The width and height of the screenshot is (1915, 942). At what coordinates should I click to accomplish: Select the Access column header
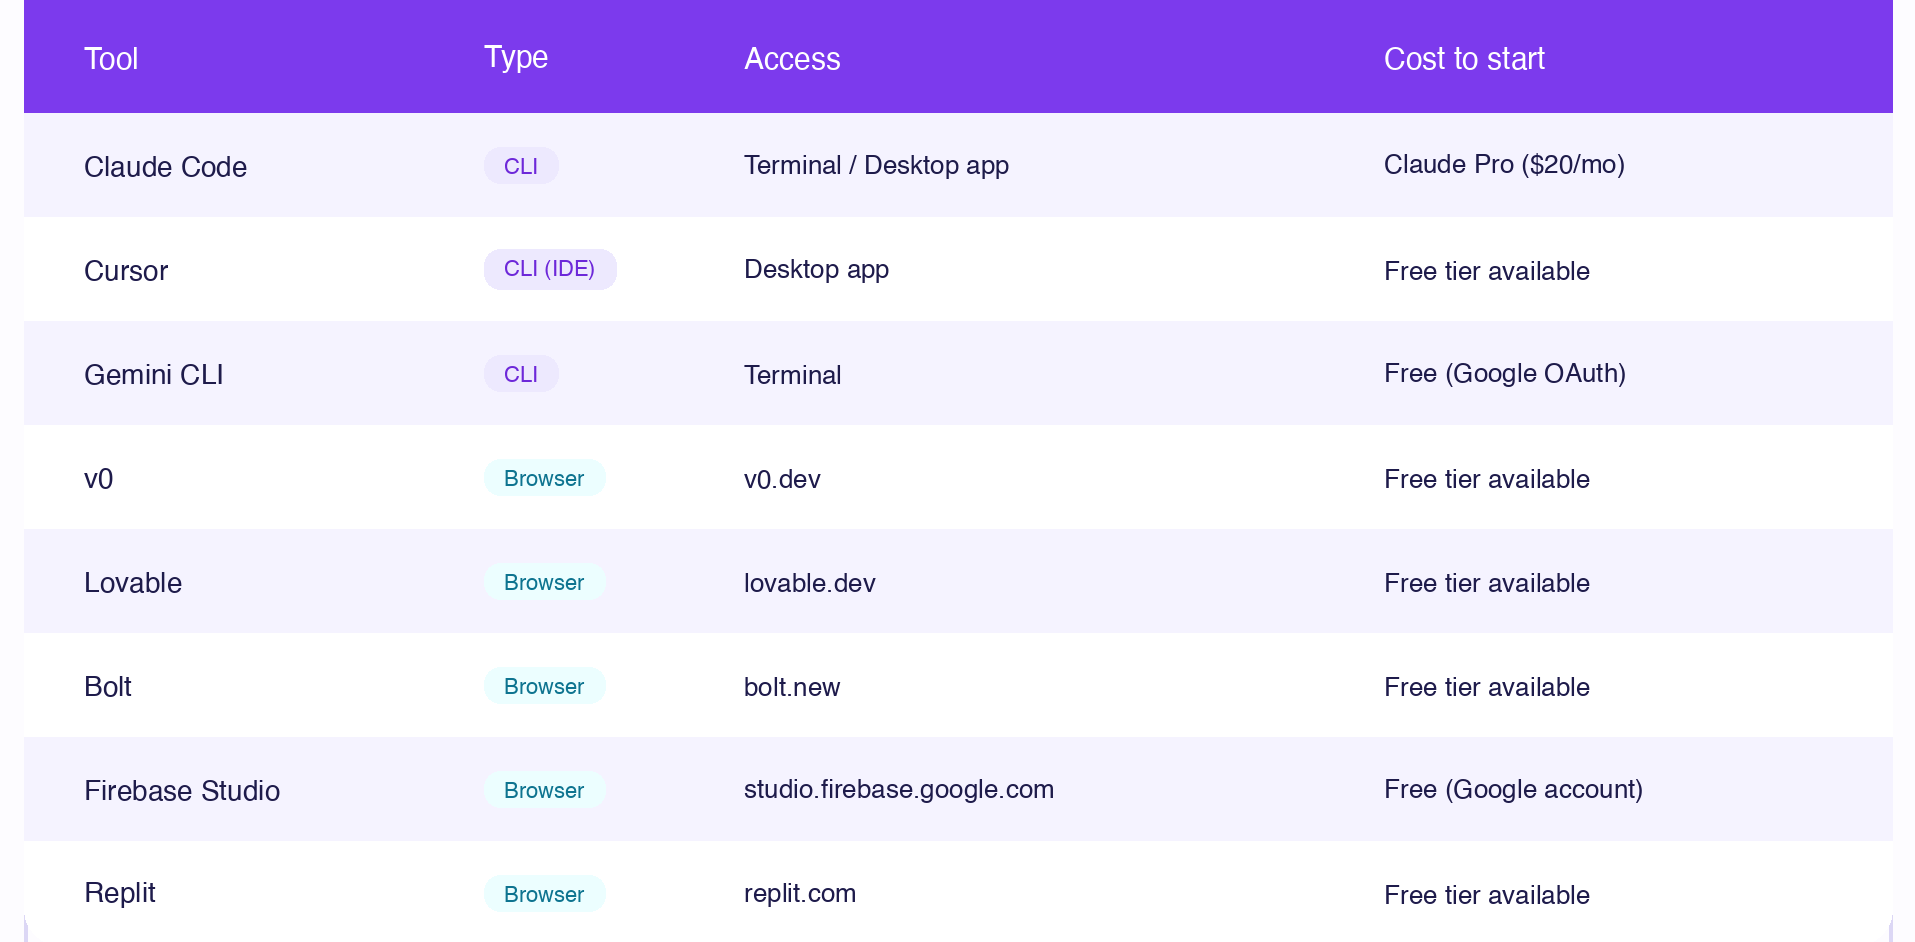[792, 59]
